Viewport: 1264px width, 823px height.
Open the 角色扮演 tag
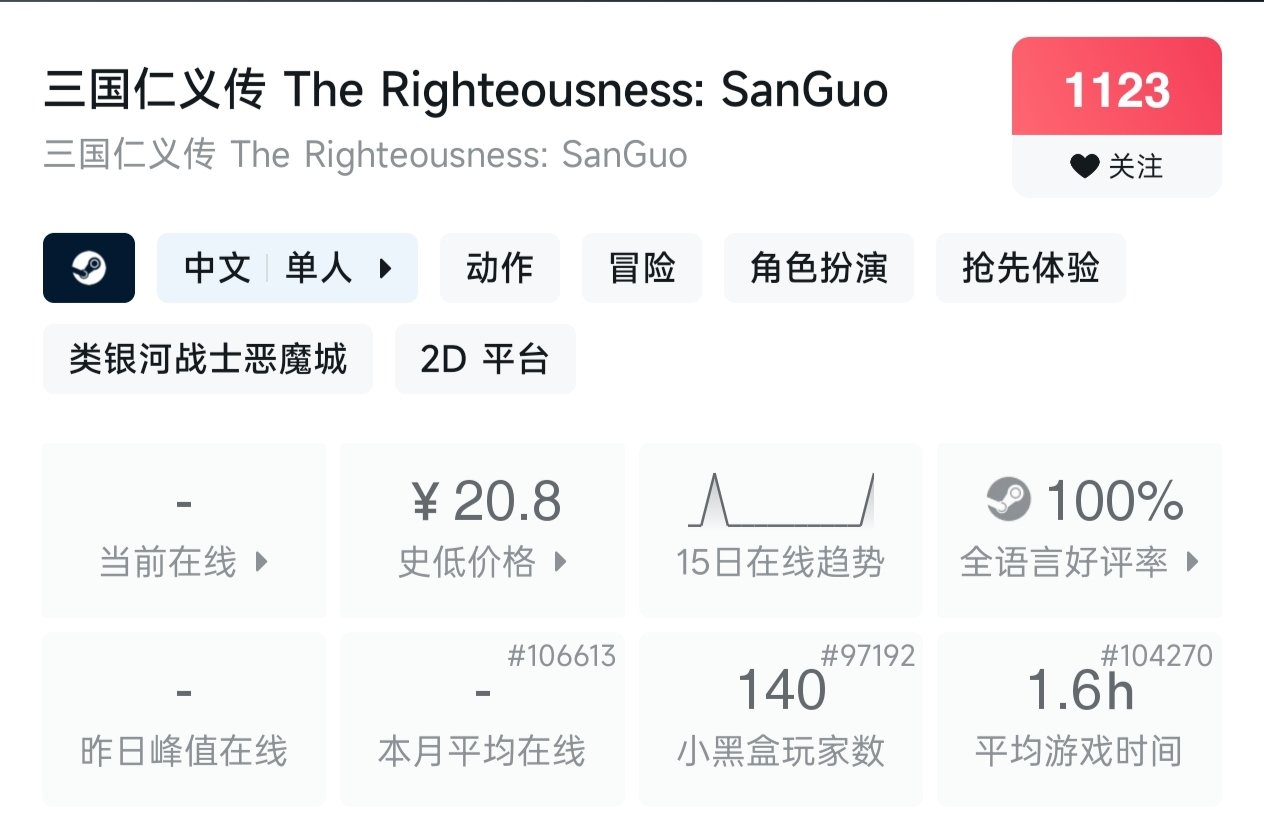tap(819, 268)
